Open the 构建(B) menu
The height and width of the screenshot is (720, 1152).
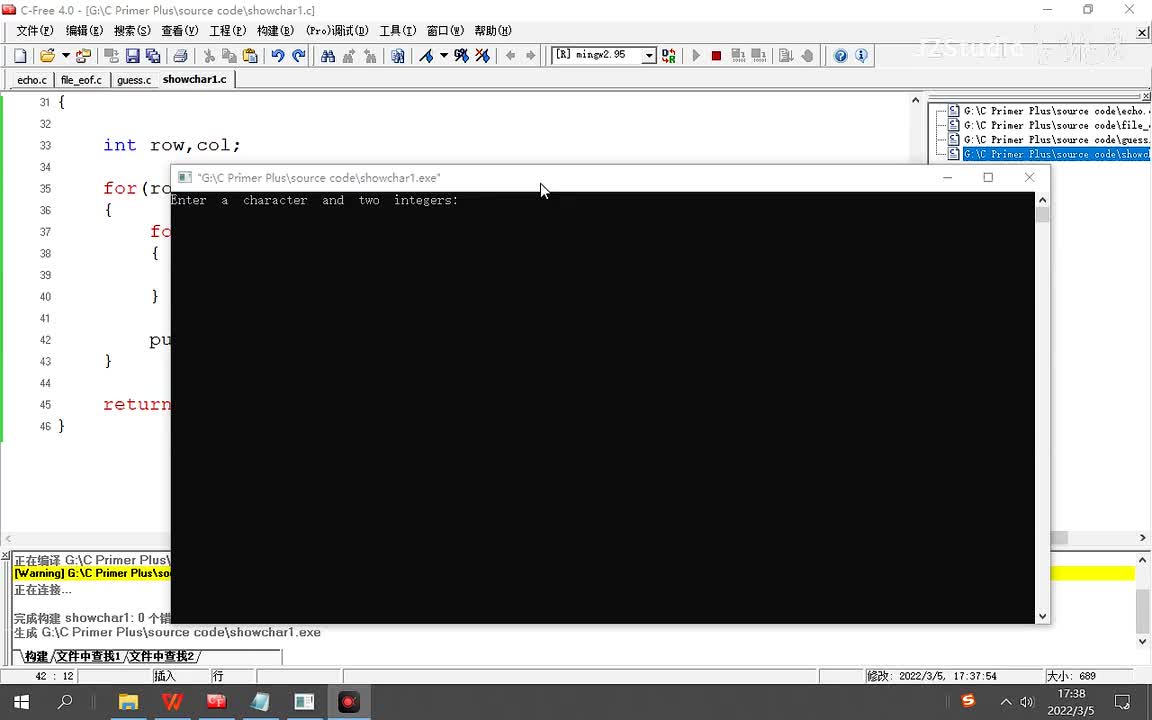275,31
